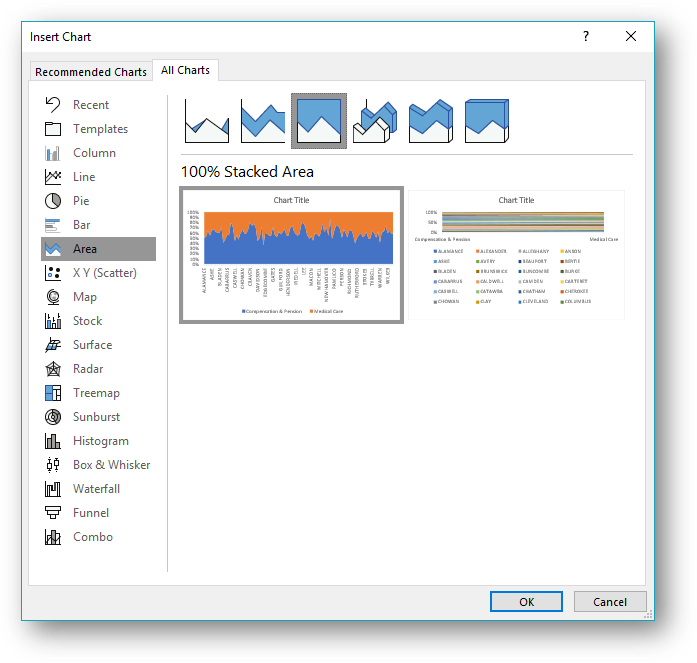Image resolution: width=697 pixels, height=663 pixels.
Task: Choose the Waterfall chart type
Action: (x=96, y=489)
